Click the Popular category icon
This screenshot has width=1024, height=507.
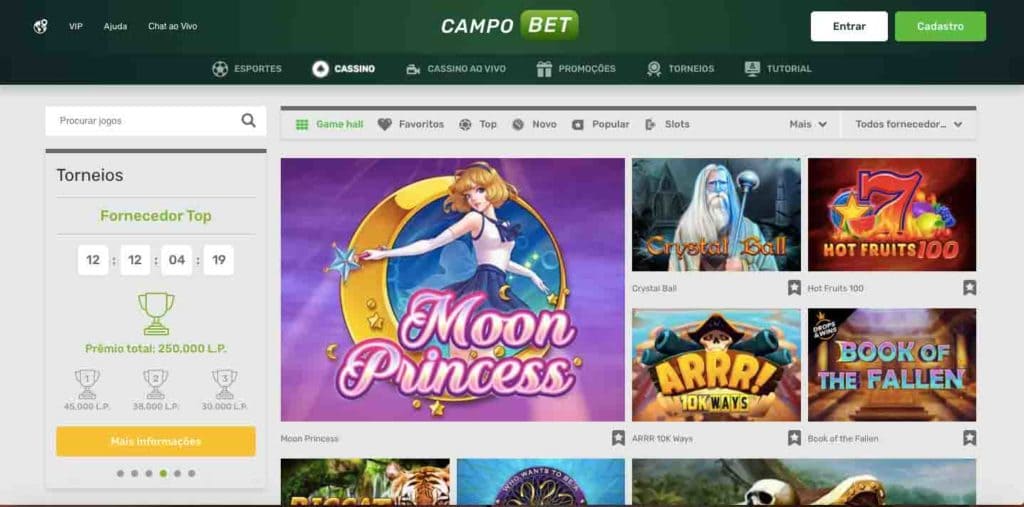pos(577,124)
